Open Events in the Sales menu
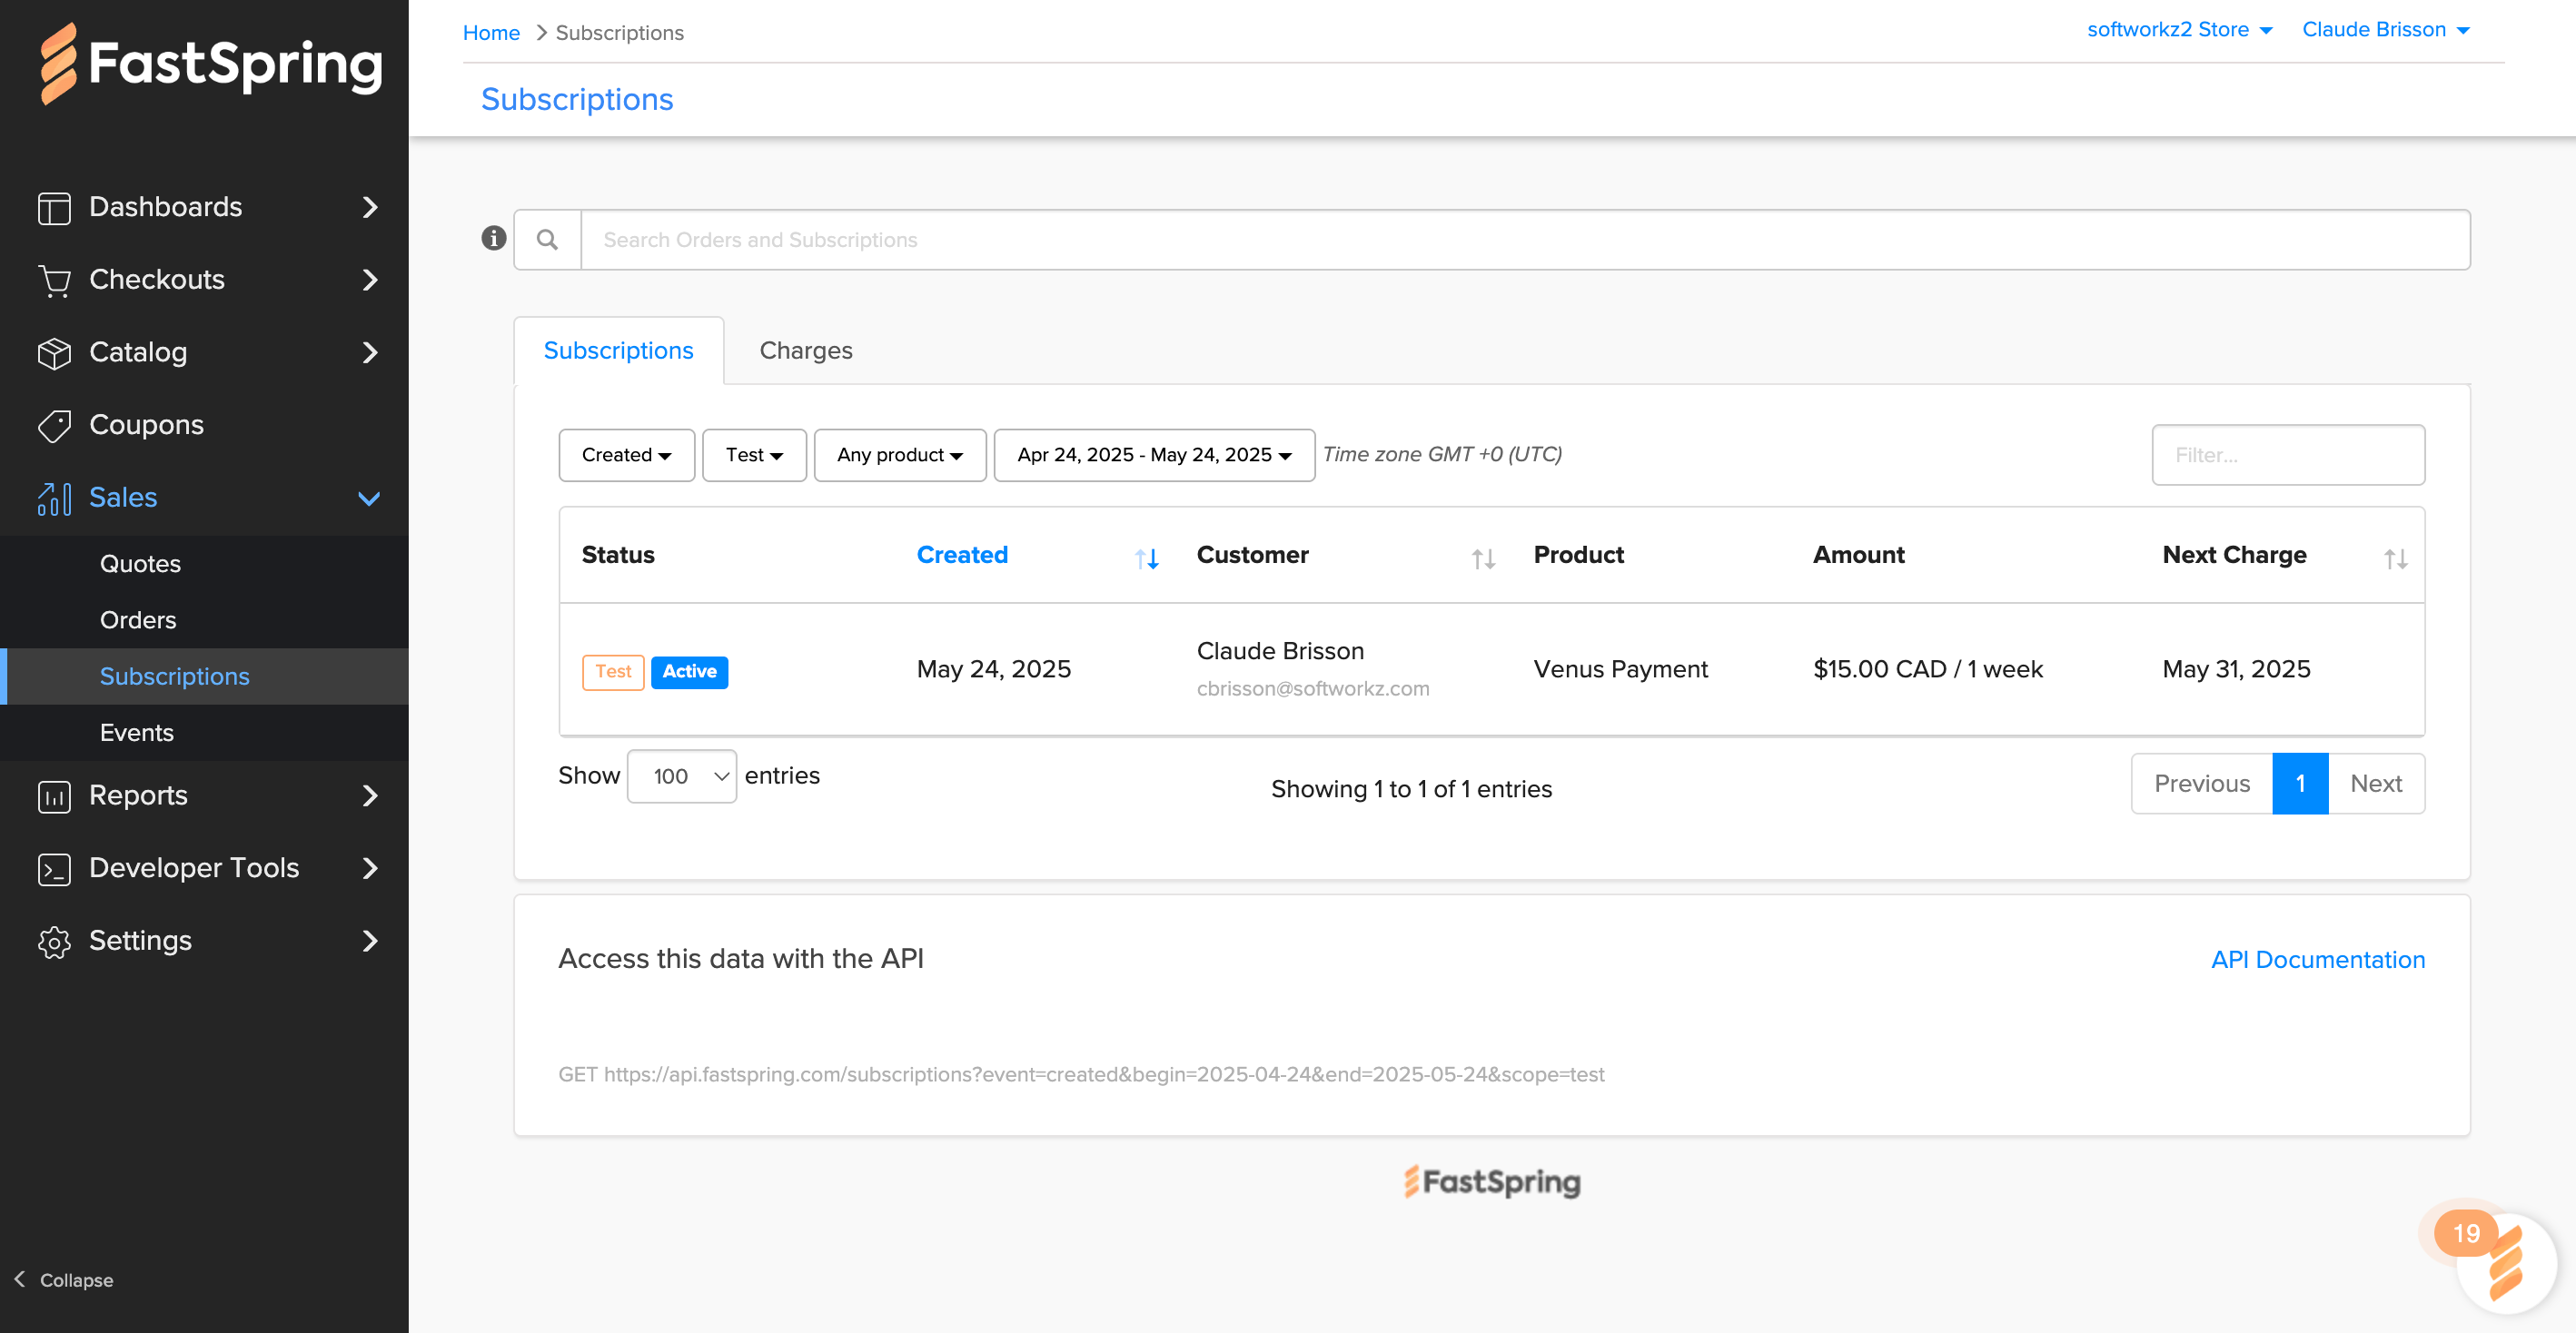This screenshot has width=2576, height=1333. [x=137, y=733]
